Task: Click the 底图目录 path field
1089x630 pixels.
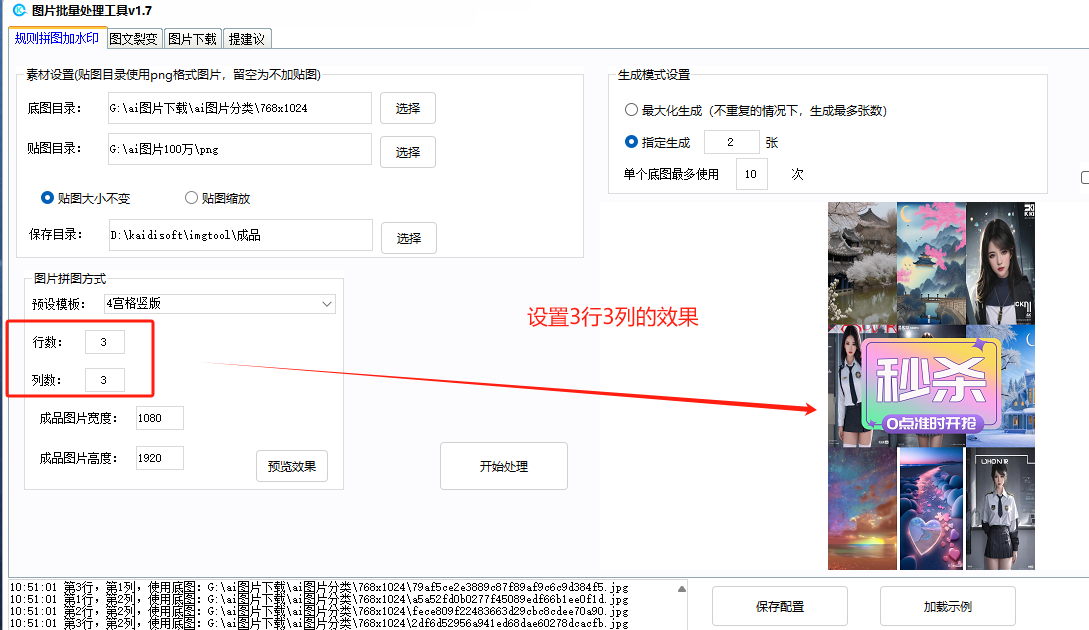Action: point(240,108)
